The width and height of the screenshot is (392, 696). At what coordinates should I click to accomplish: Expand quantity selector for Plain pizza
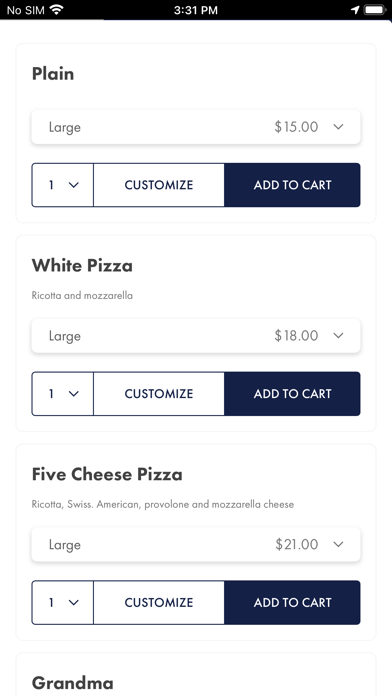tap(63, 185)
